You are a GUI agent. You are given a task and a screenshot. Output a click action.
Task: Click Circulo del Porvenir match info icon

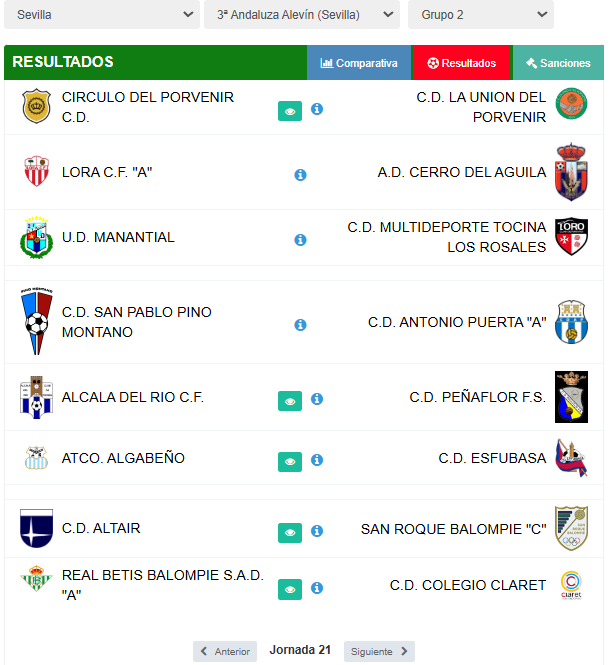click(x=317, y=109)
